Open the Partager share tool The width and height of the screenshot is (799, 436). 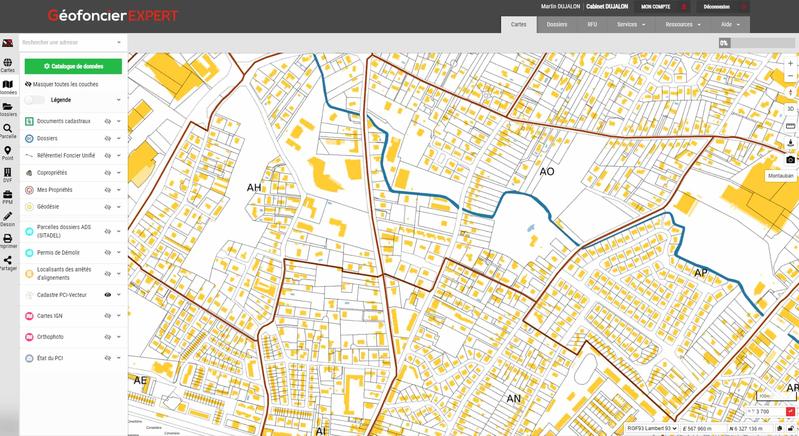(7, 263)
